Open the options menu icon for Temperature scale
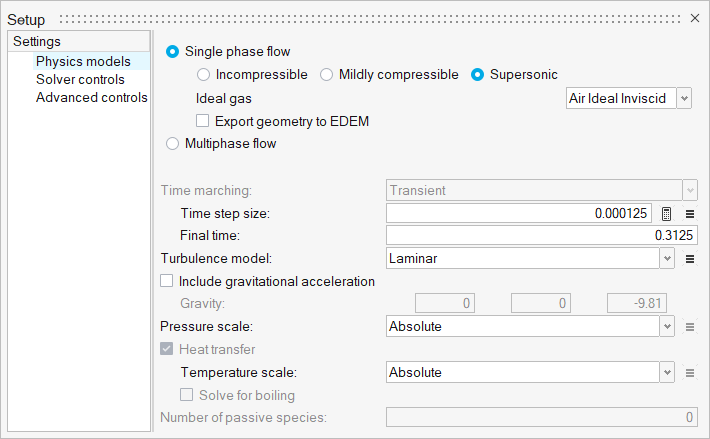Image resolution: width=710 pixels, height=439 pixels. pos(689,373)
